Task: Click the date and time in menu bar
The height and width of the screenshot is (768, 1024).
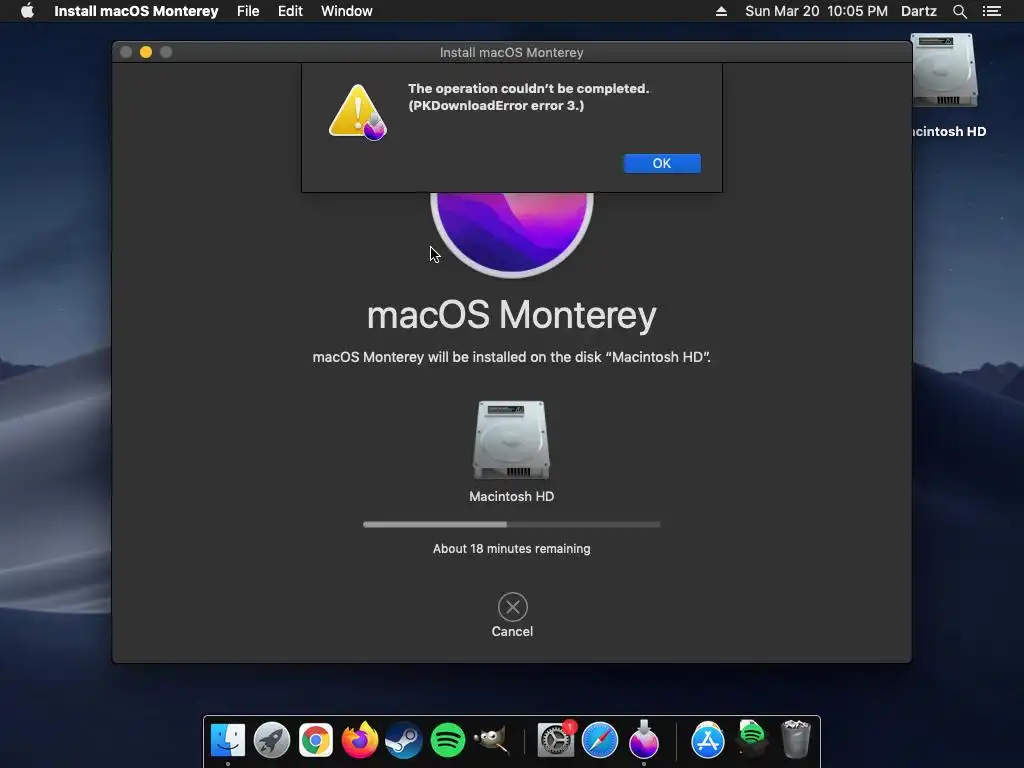Action: click(816, 11)
